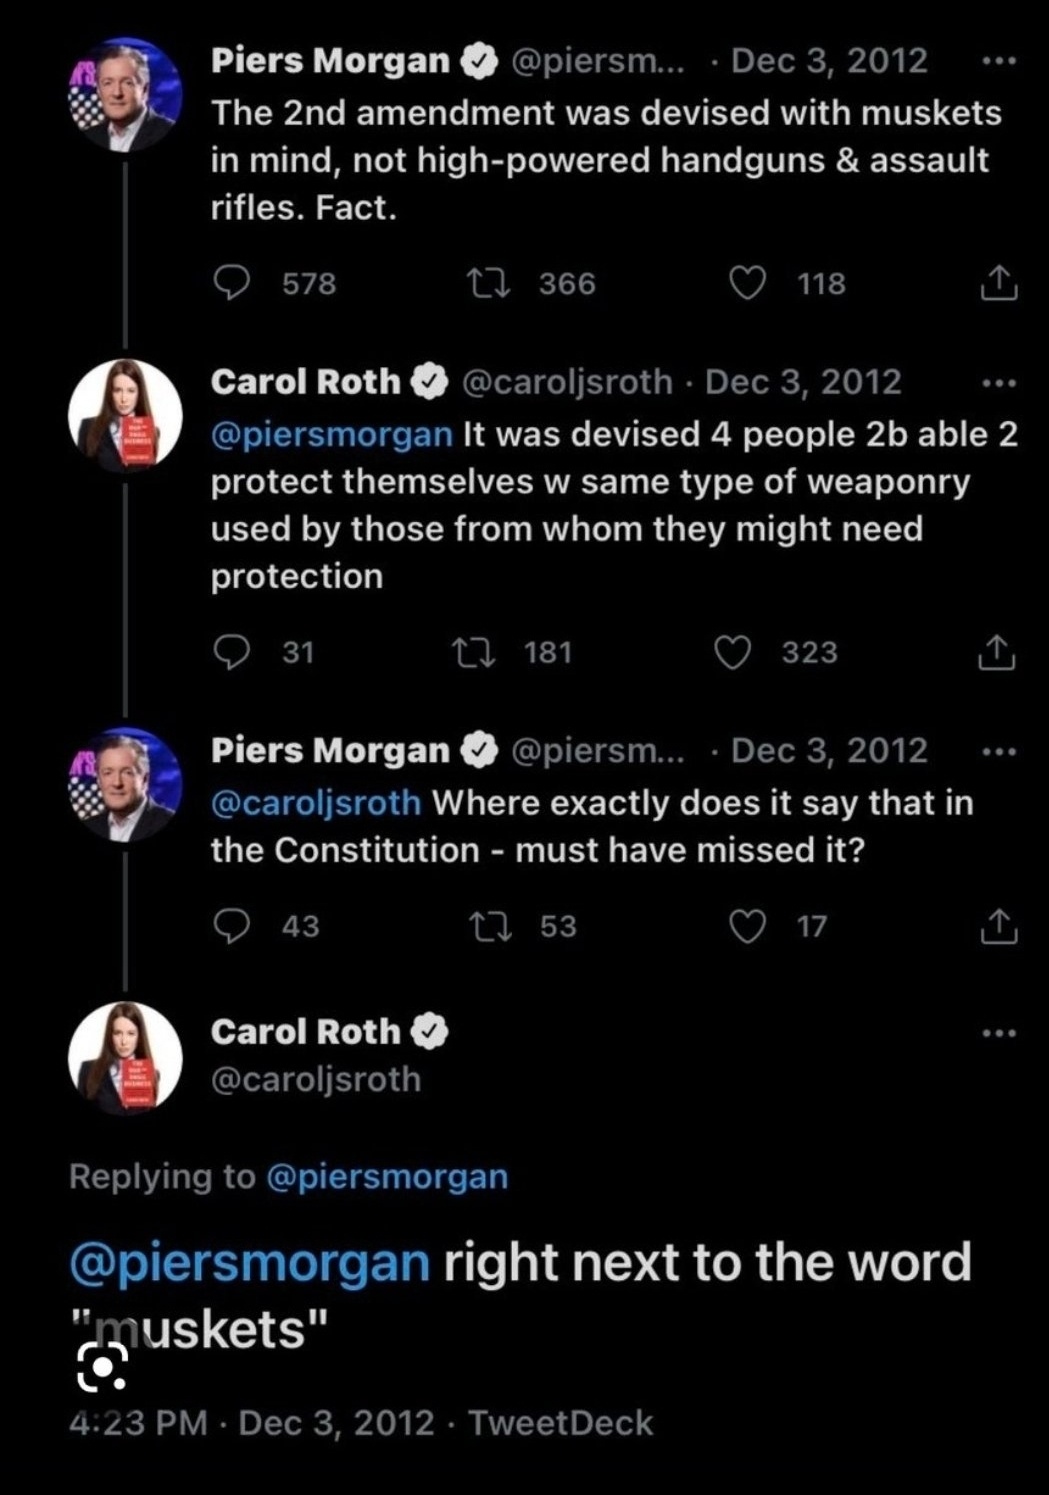The width and height of the screenshot is (1049, 1495).
Task: Reply to Piers Morgan's musket tweet
Action: click(x=232, y=283)
